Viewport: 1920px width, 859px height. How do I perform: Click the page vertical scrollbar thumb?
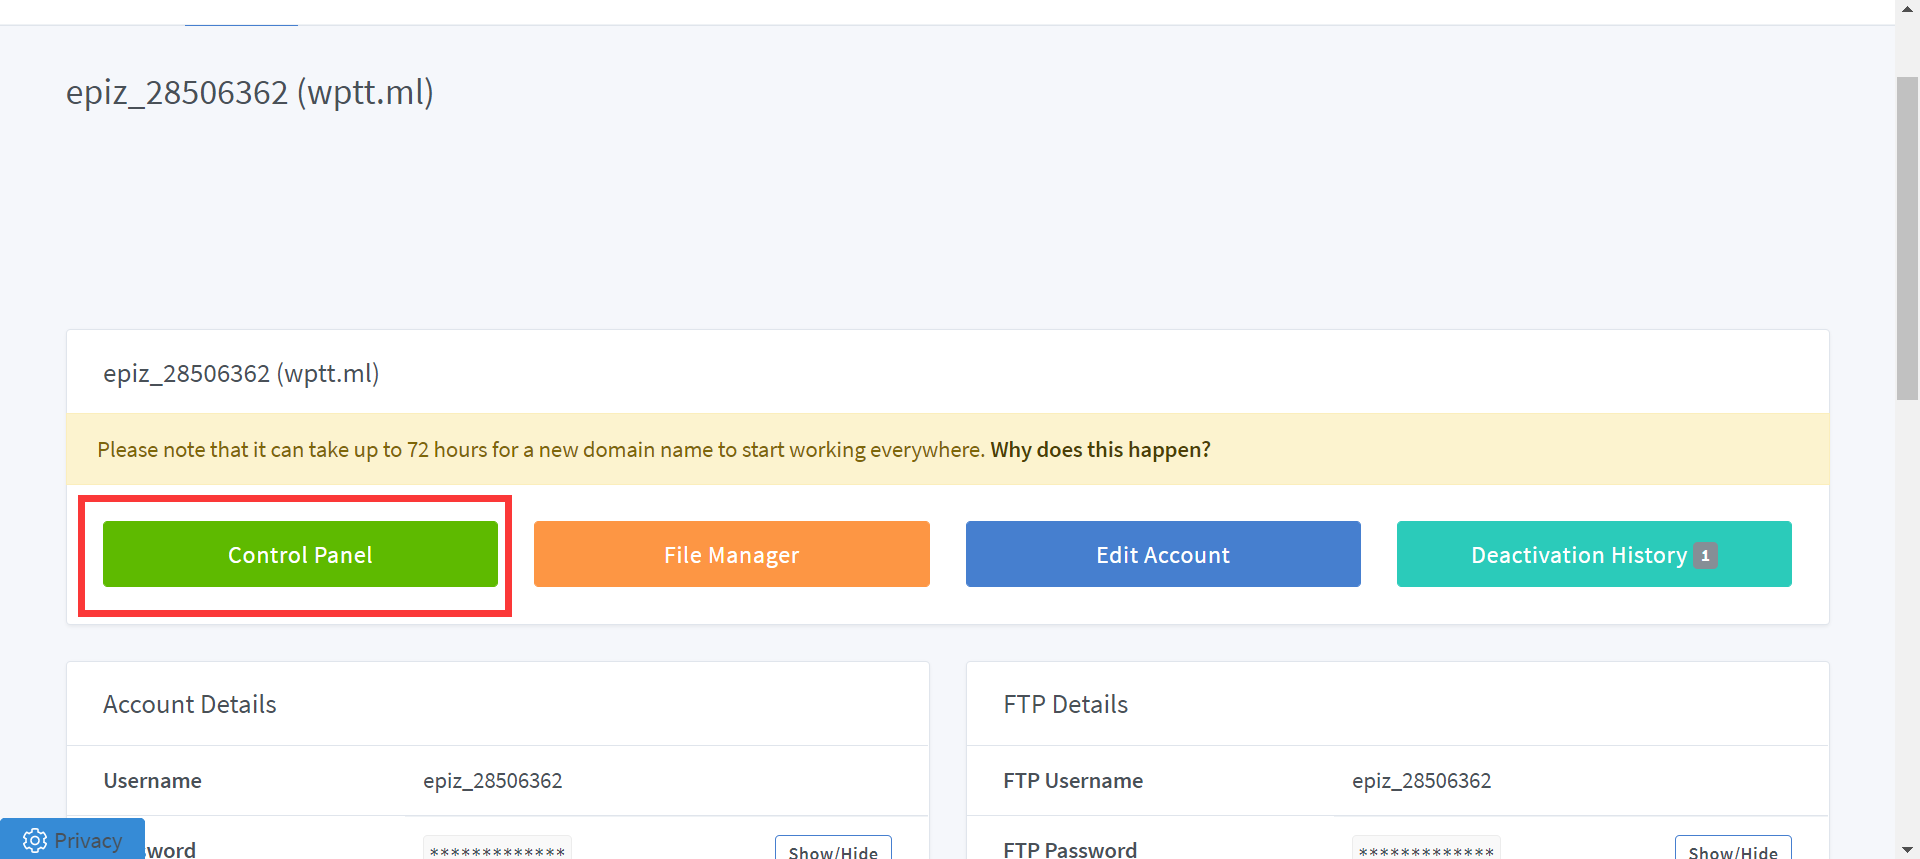pos(1907,238)
